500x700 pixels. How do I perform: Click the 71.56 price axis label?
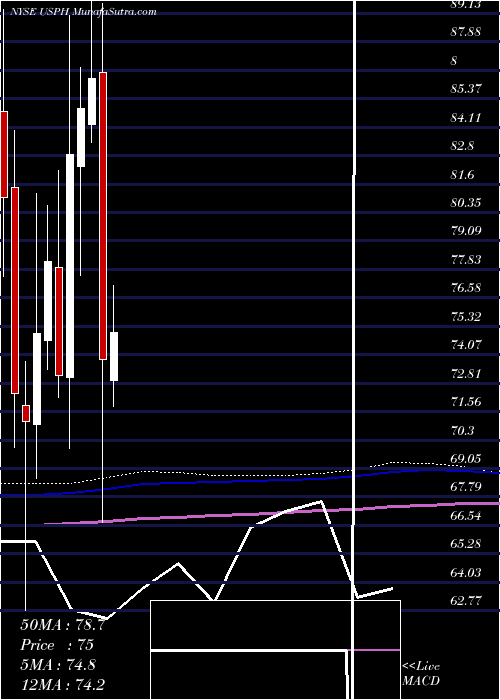pos(466,402)
